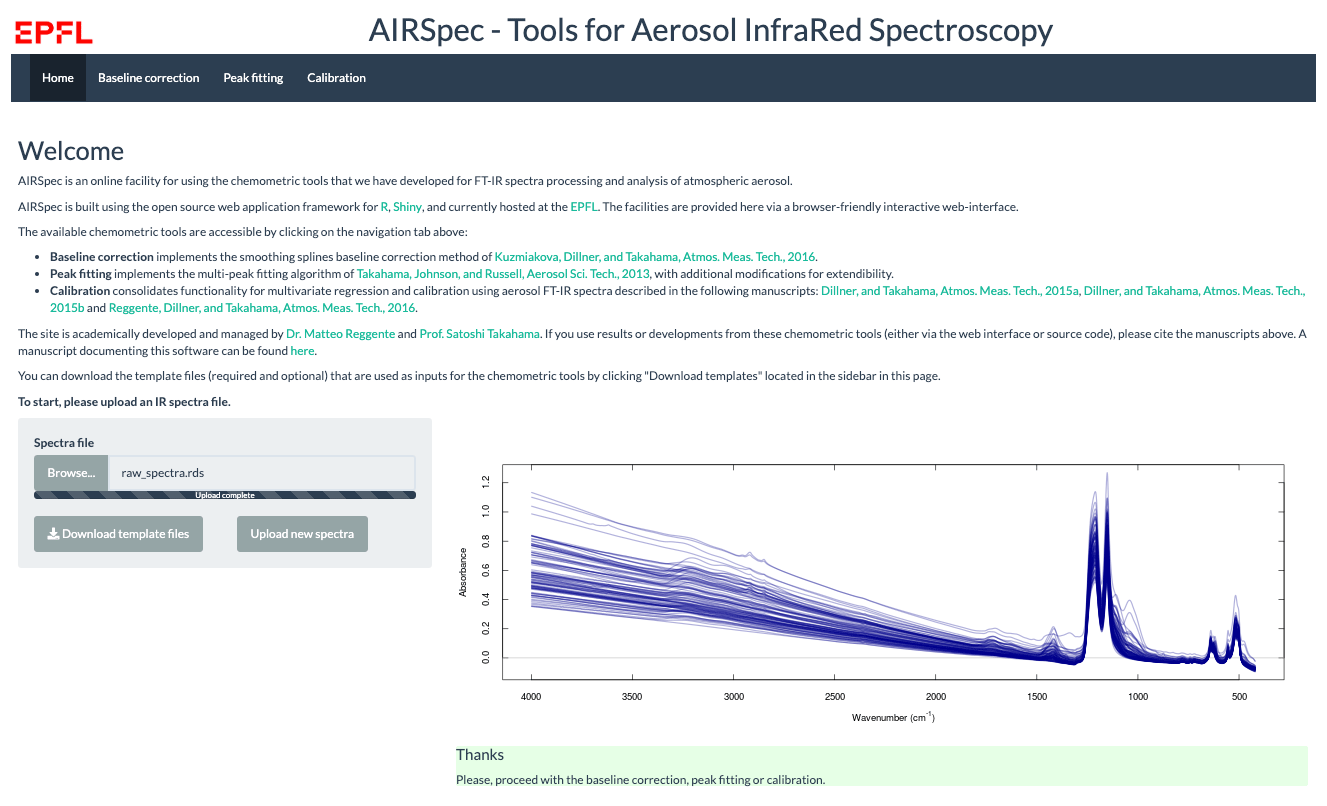Screen dimensions: 1327x806
Task: Open the Peak fitting tab
Action: click(253, 78)
